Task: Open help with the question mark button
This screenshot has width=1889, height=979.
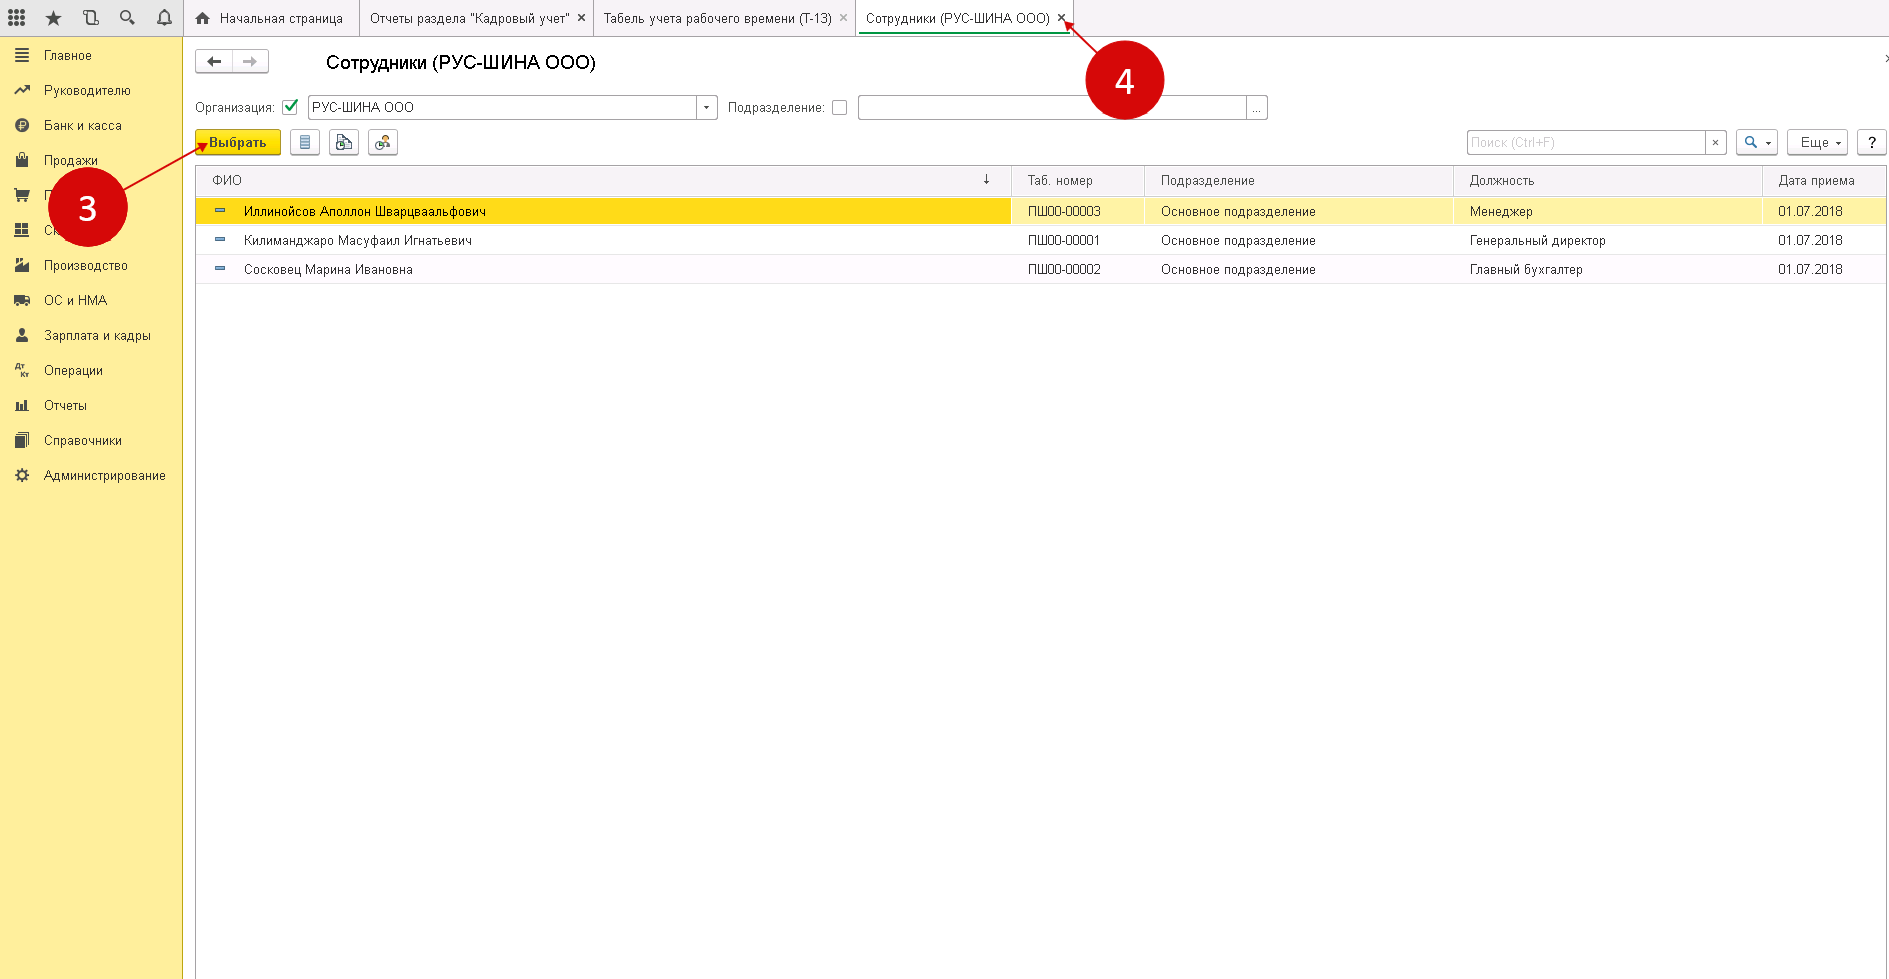Action: pyautogui.click(x=1871, y=143)
